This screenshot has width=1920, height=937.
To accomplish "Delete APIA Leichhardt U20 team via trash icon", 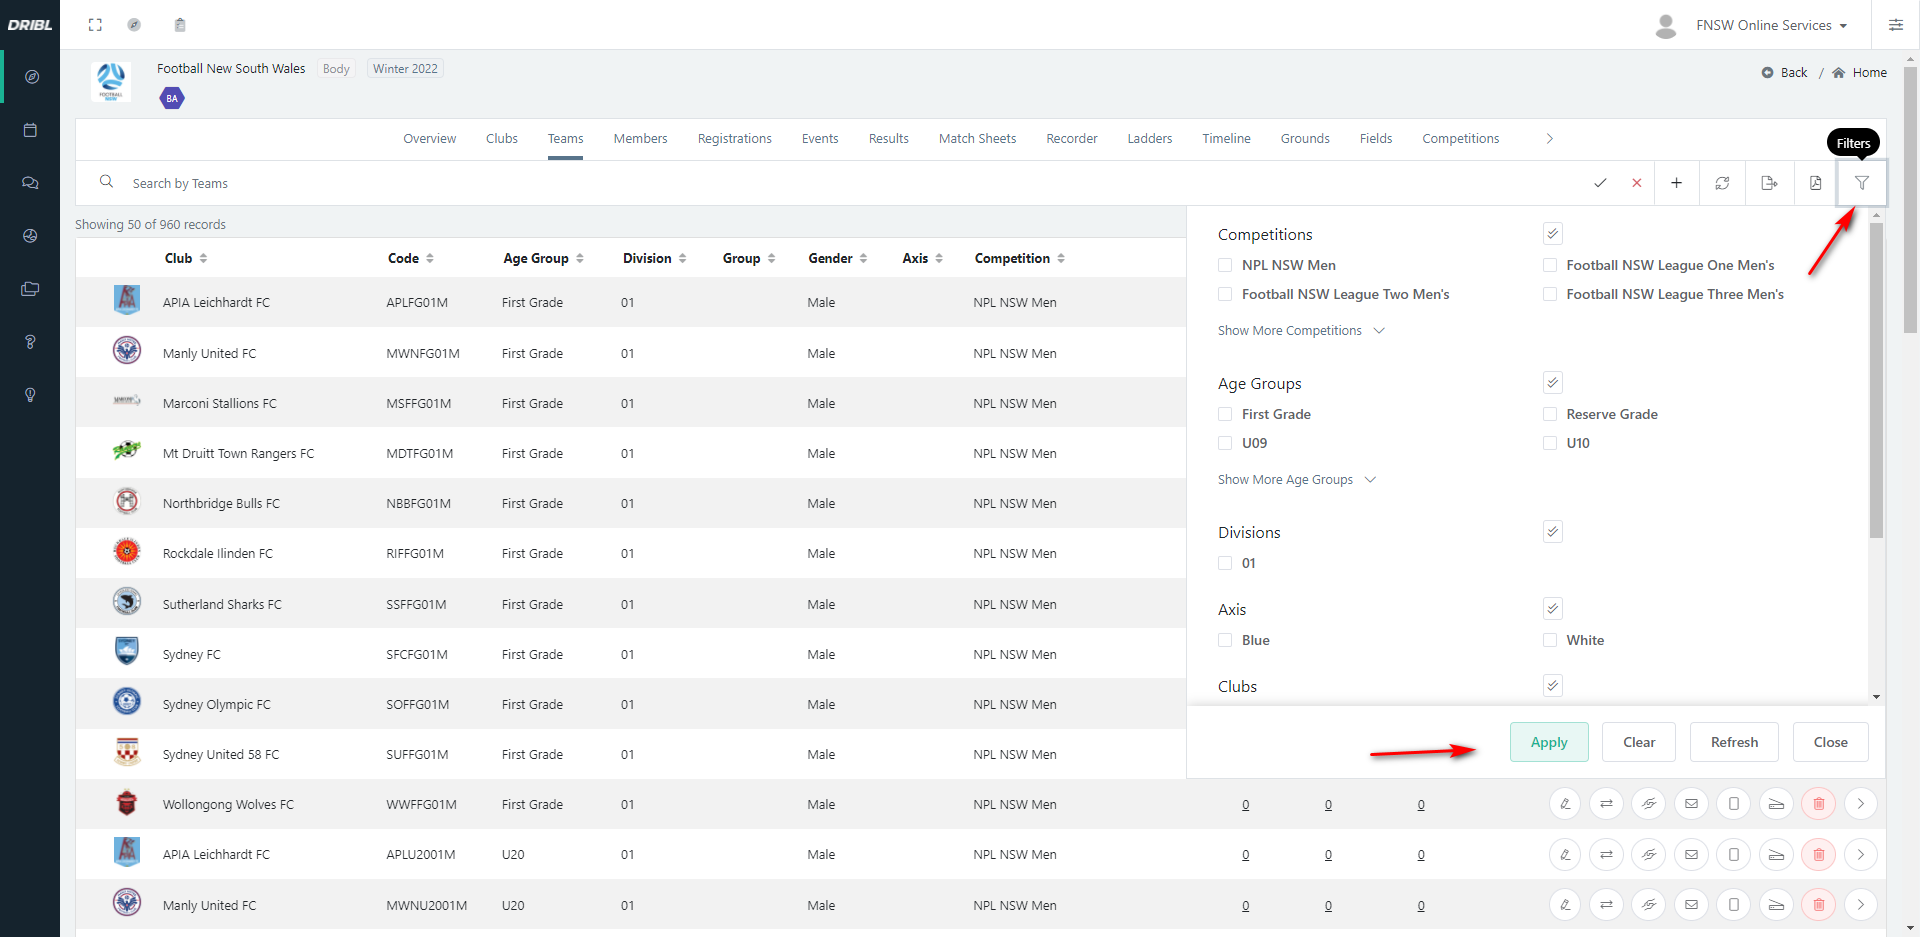I will 1819,854.
